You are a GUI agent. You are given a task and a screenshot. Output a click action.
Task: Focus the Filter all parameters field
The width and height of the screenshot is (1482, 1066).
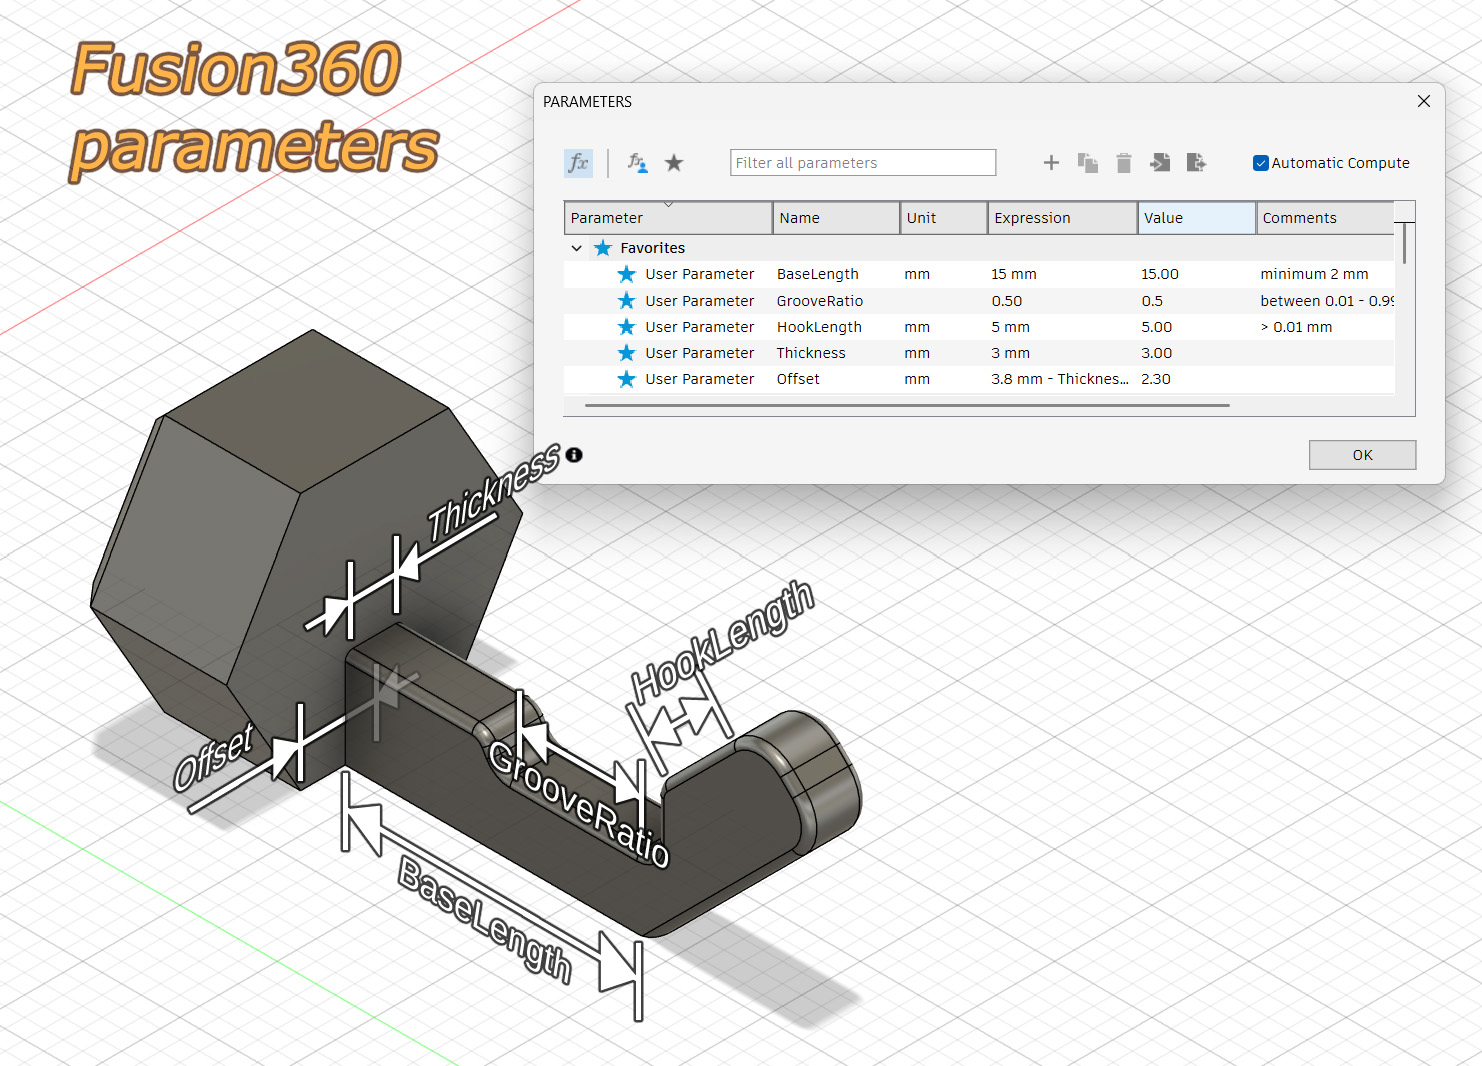[863, 163]
